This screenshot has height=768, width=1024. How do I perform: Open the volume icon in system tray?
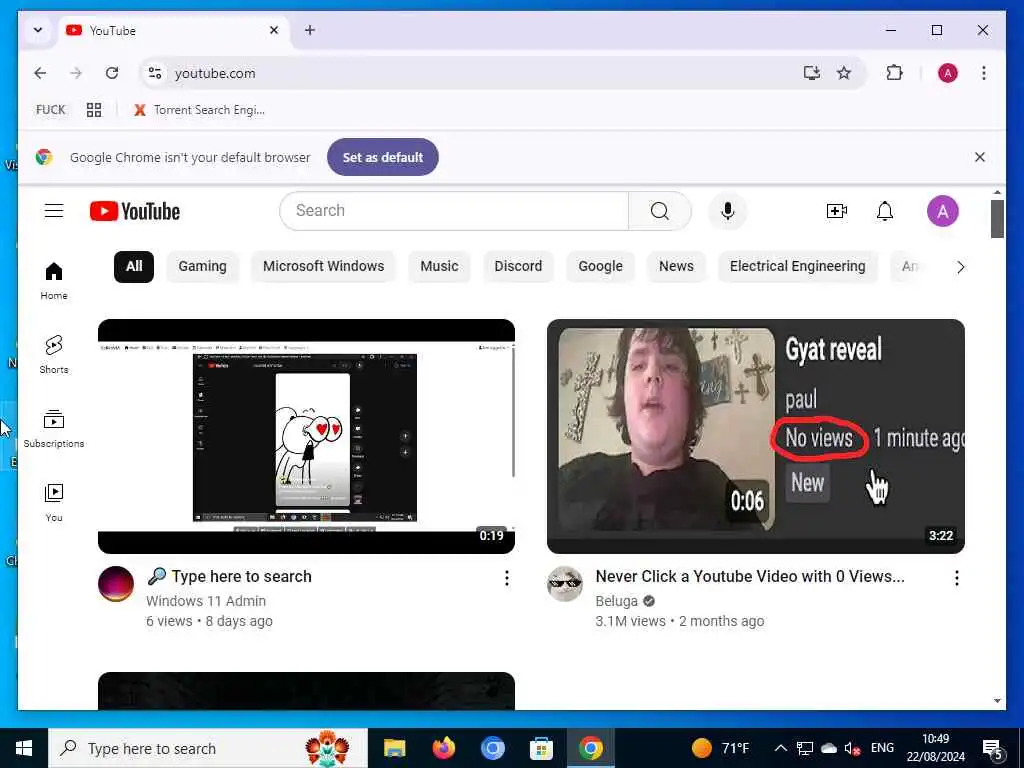(x=852, y=748)
